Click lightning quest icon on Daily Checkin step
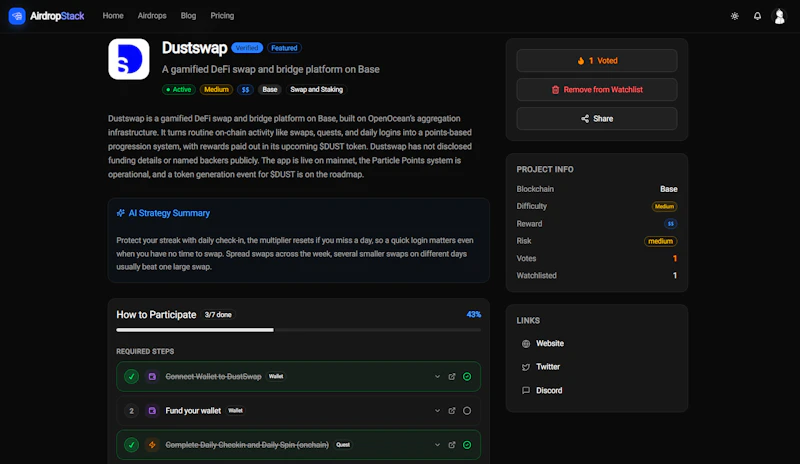The image size is (800, 464). coord(152,445)
